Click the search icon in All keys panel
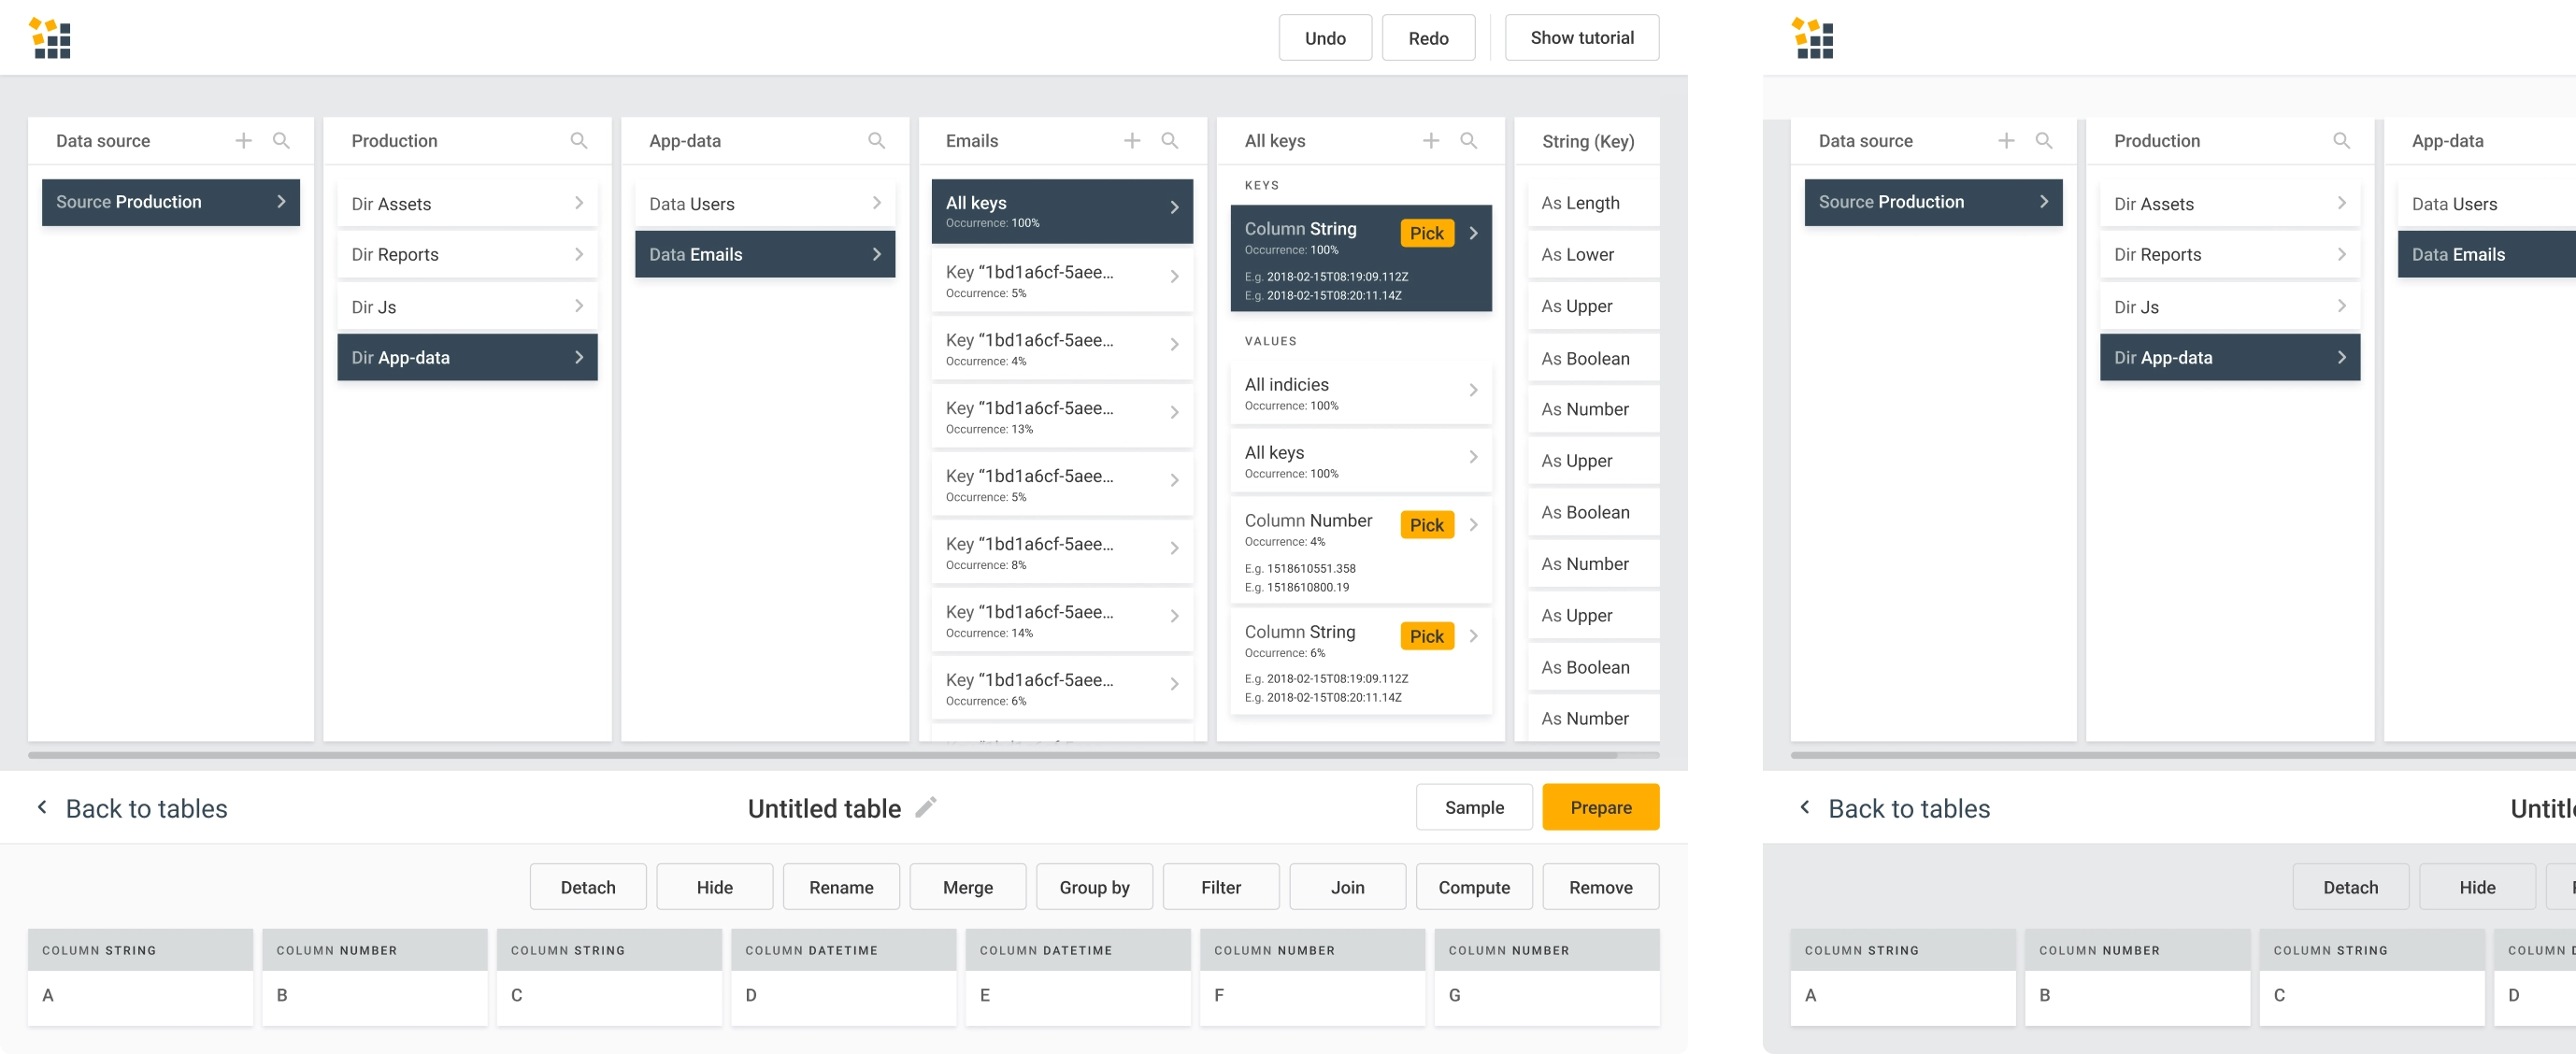Viewport: 2576px width, 1054px height. click(x=1468, y=141)
